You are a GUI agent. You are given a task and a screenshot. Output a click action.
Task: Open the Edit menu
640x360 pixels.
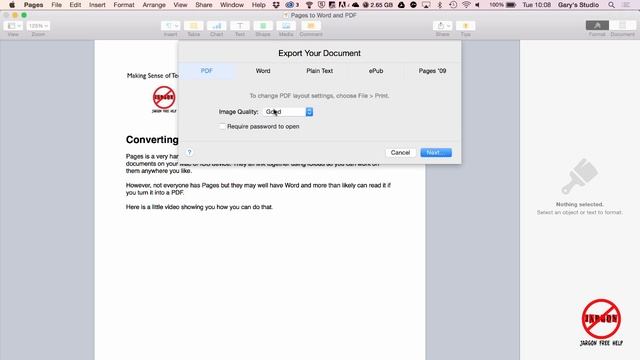point(75,5)
